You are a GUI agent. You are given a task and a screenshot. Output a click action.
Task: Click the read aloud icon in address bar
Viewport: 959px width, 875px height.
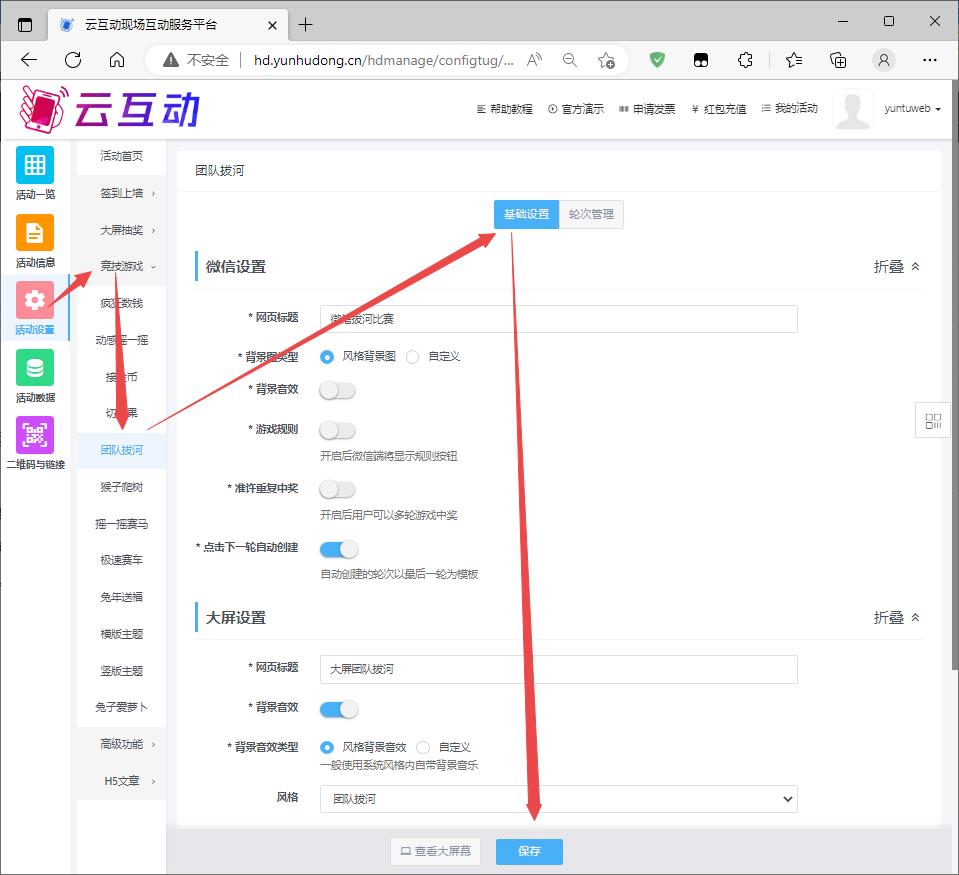[x=534, y=60]
